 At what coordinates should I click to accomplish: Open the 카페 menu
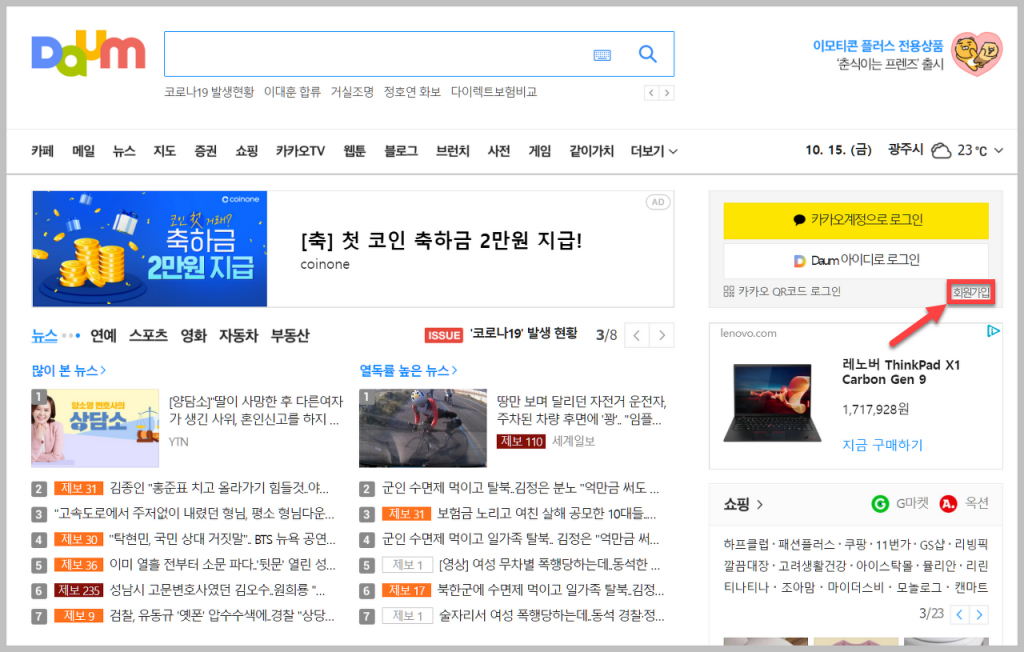[42, 151]
